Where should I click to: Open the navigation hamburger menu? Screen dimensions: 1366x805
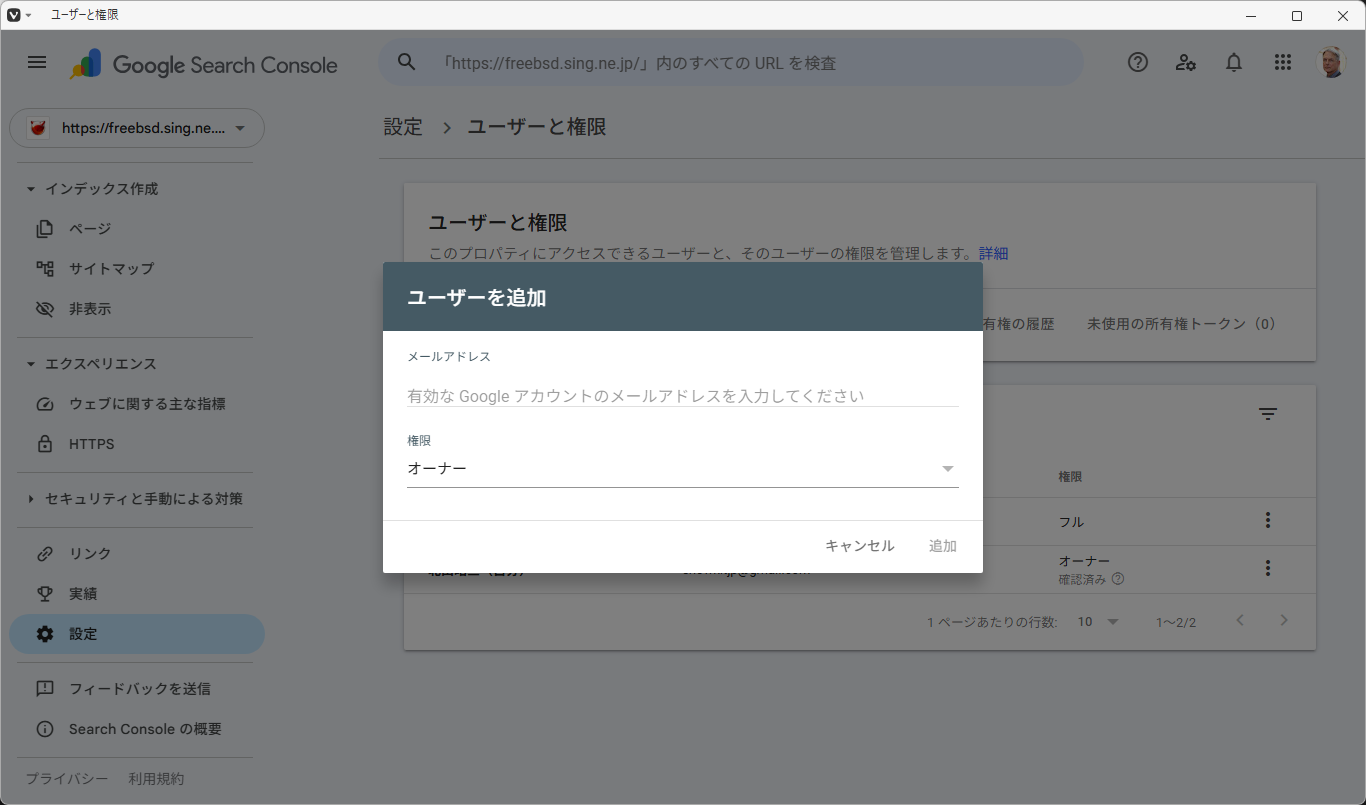(37, 62)
